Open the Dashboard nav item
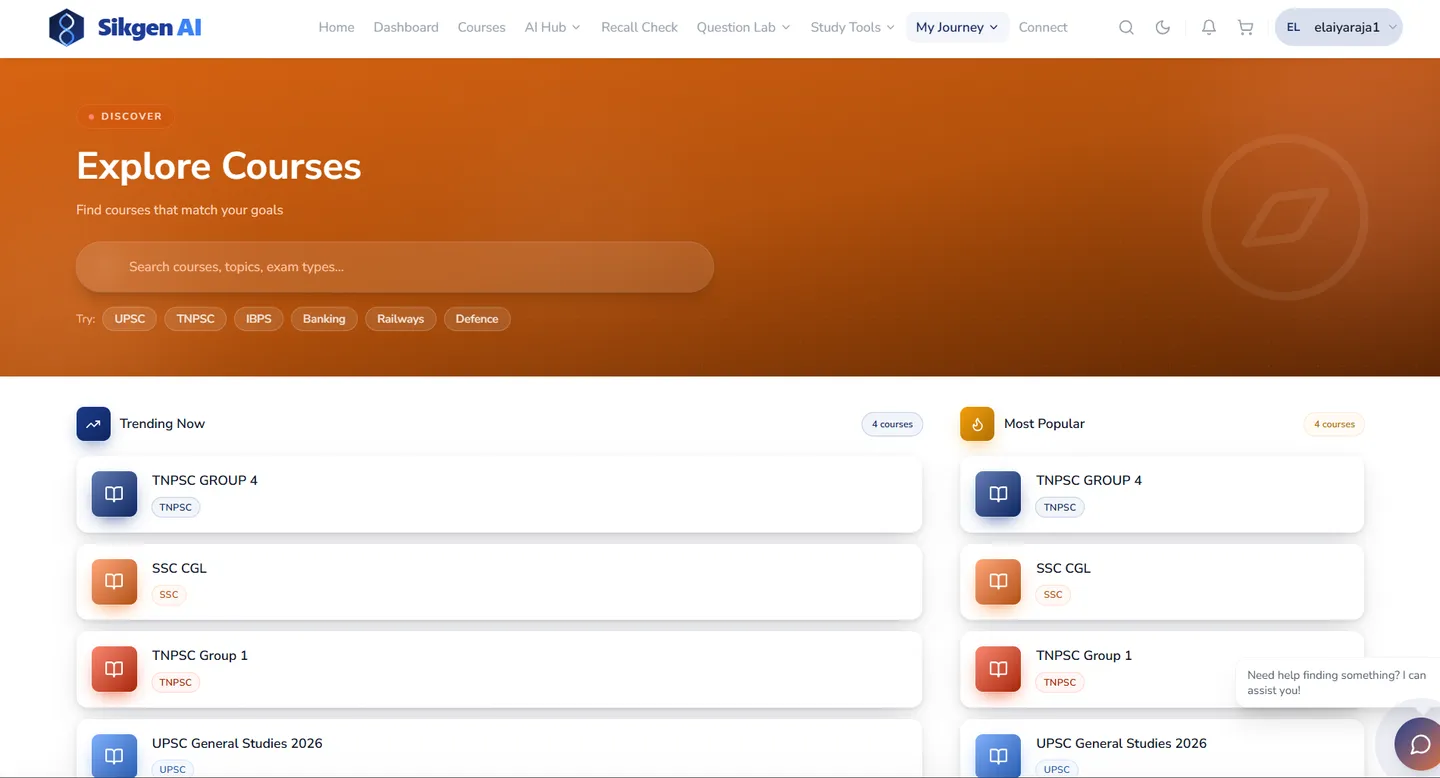This screenshot has height=778, width=1440. pyautogui.click(x=406, y=28)
